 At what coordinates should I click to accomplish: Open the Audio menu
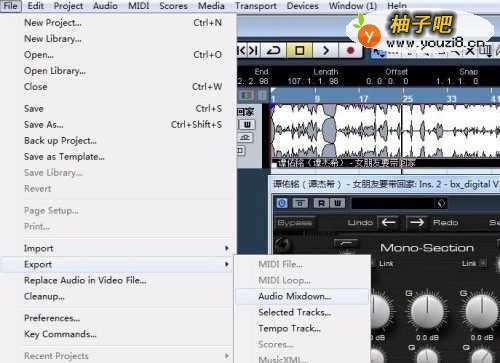pyautogui.click(x=105, y=6)
